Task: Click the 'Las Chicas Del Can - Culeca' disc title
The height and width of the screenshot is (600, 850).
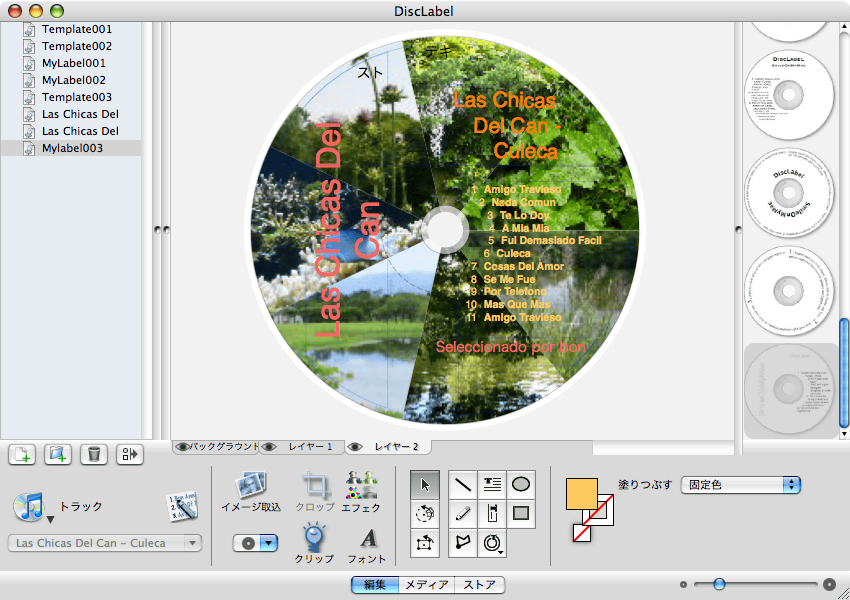Action: click(x=506, y=125)
